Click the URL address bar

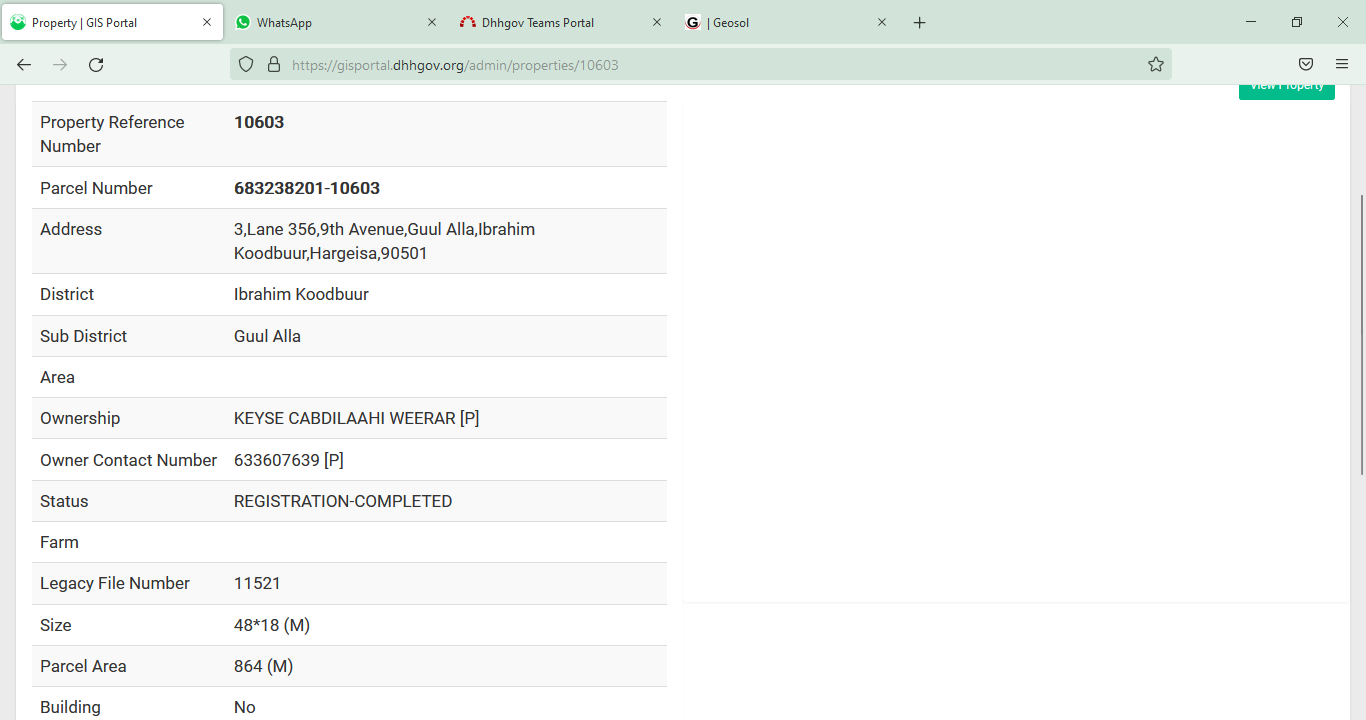point(700,64)
